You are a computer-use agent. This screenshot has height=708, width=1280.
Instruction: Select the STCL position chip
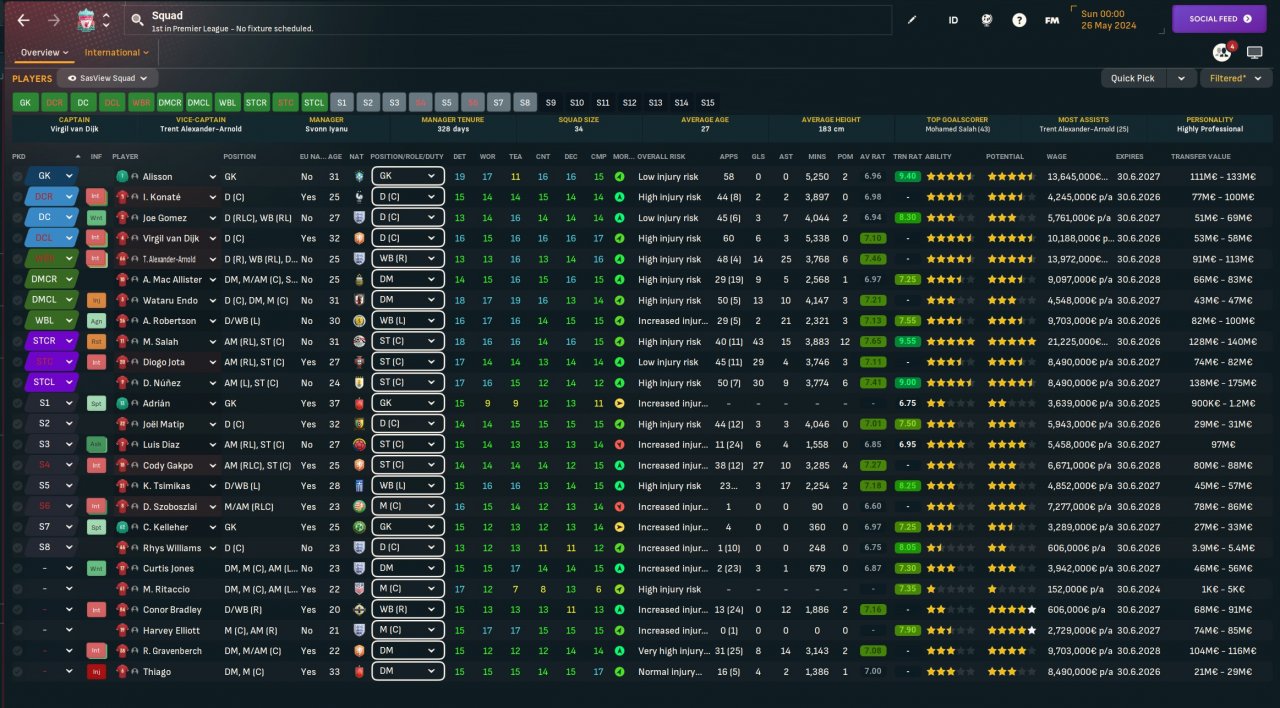tap(315, 102)
